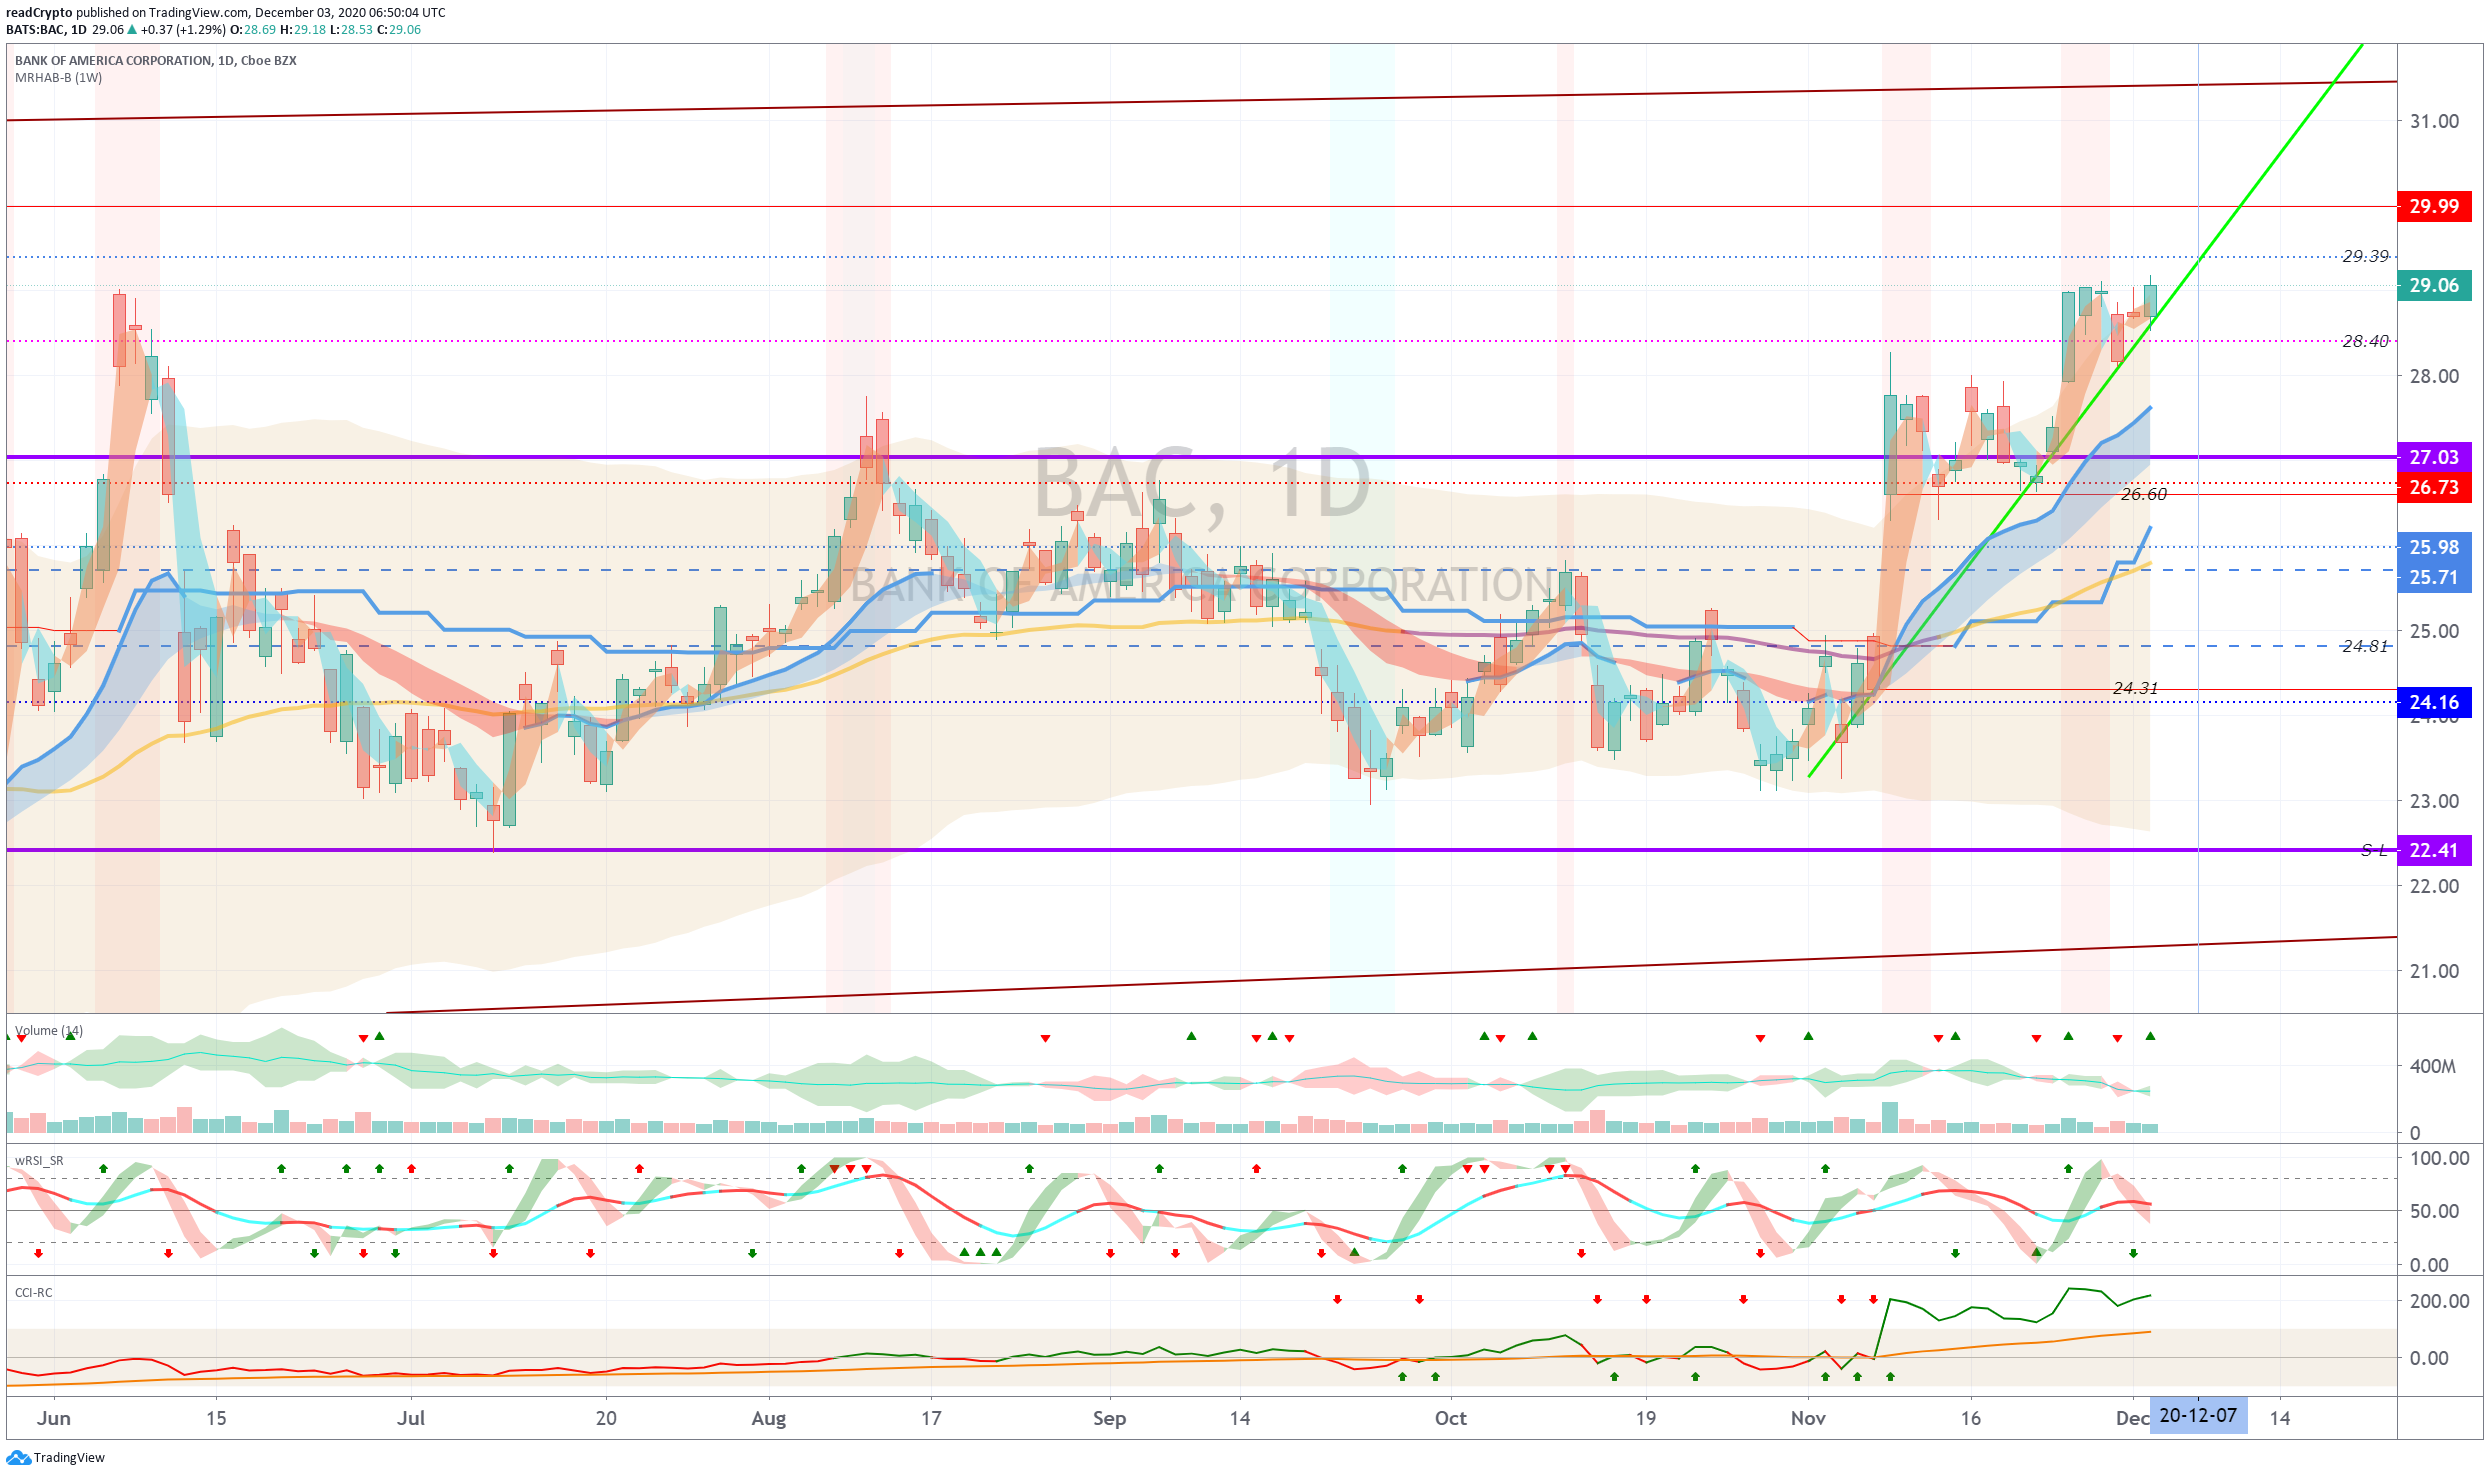The image size is (2490, 1476).
Task: Click the 31.00 price axis tick
Action: [x=2434, y=121]
